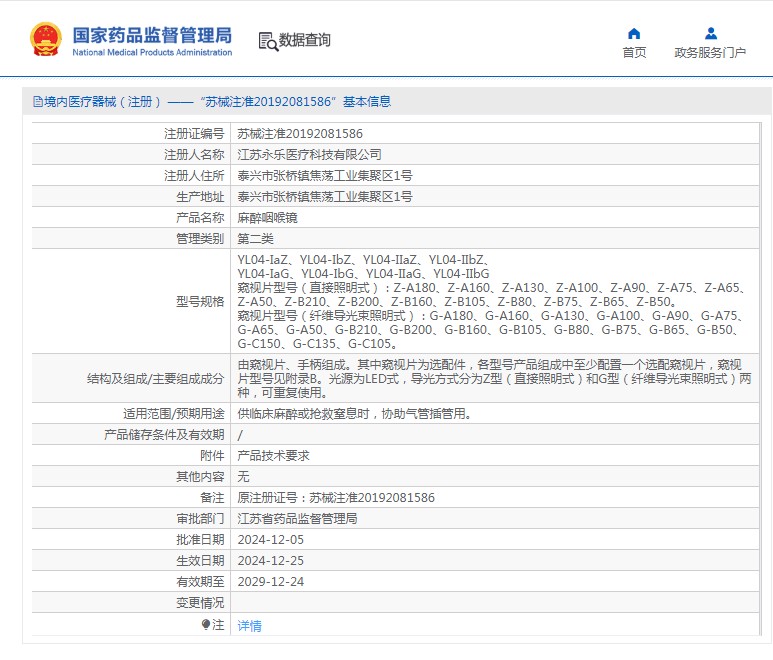Open the 数据查询 text label
This screenshot has width=773, height=660.
(x=304, y=41)
